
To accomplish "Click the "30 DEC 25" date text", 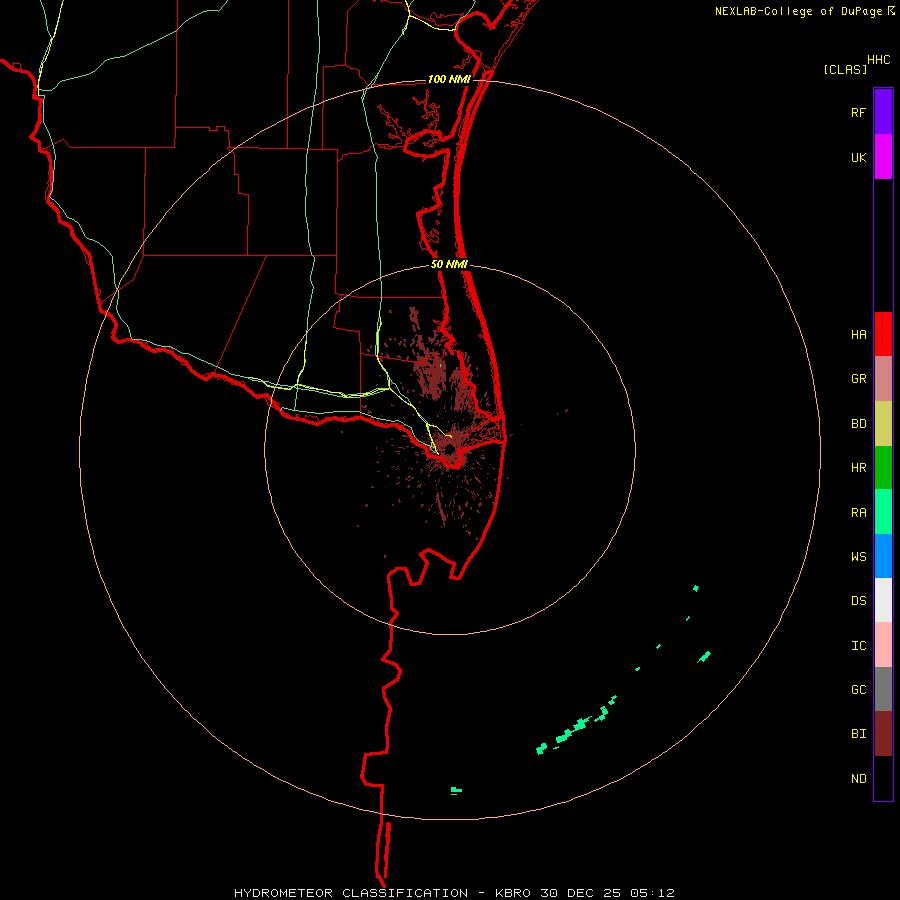I will 580,893.
